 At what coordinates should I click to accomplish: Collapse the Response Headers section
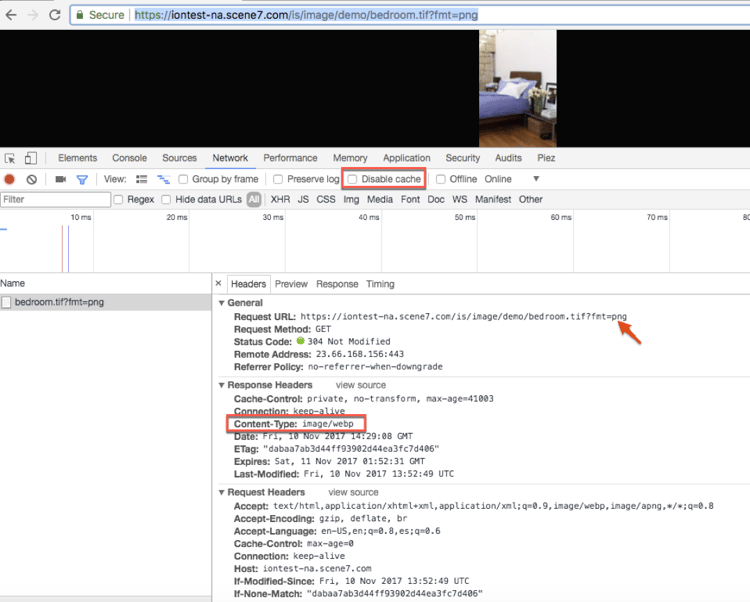click(x=221, y=385)
